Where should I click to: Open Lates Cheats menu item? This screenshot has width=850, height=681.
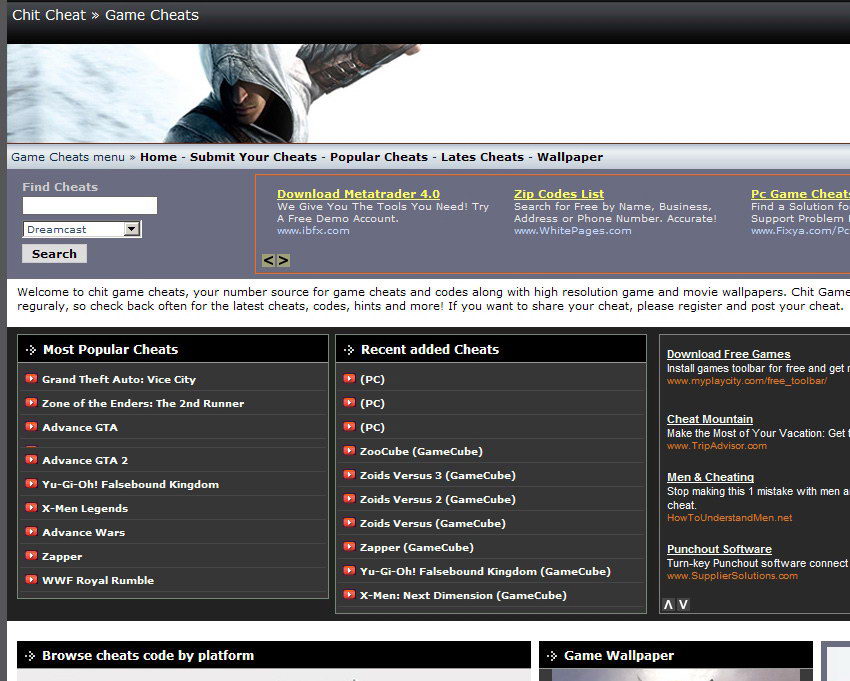(x=482, y=157)
